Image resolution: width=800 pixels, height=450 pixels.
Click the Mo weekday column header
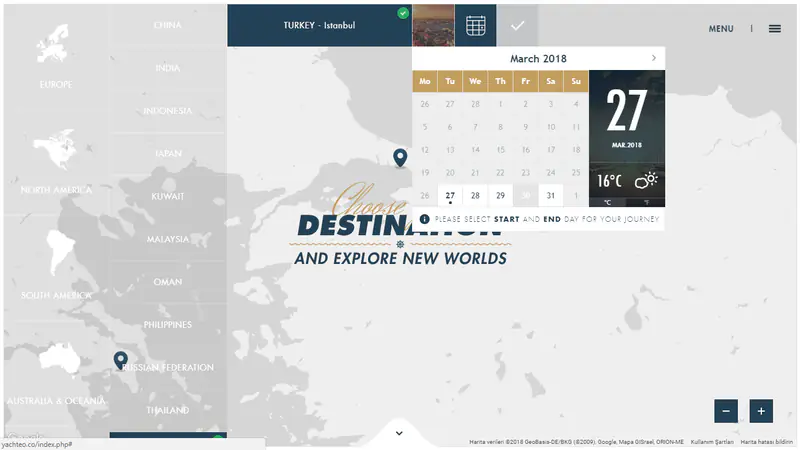424,81
